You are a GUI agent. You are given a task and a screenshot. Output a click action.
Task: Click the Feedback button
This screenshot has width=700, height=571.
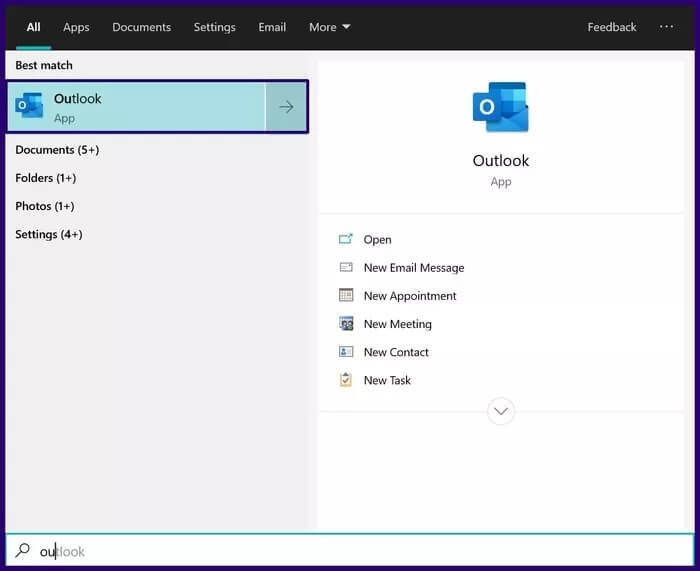pos(612,27)
